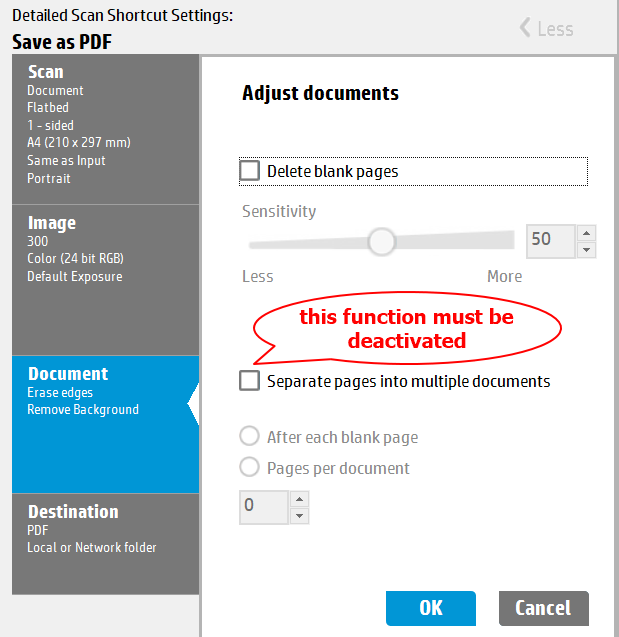Click the Sensitivity slider handle
This screenshot has height=637, width=619.
tap(381, 241)
